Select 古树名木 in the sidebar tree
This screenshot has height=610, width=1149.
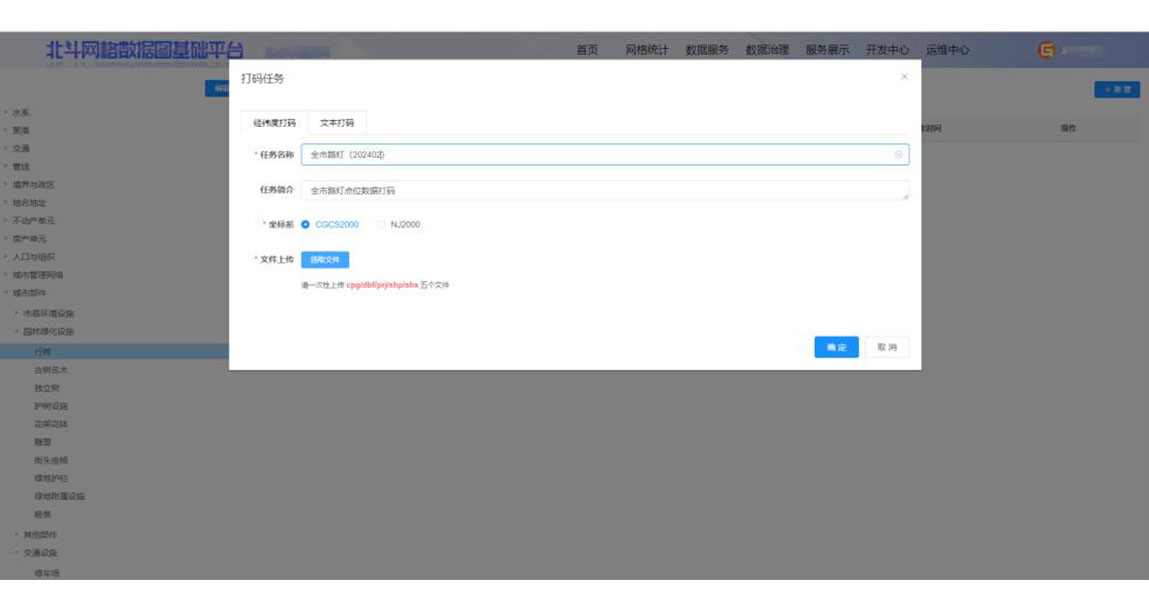pos(51,370)
